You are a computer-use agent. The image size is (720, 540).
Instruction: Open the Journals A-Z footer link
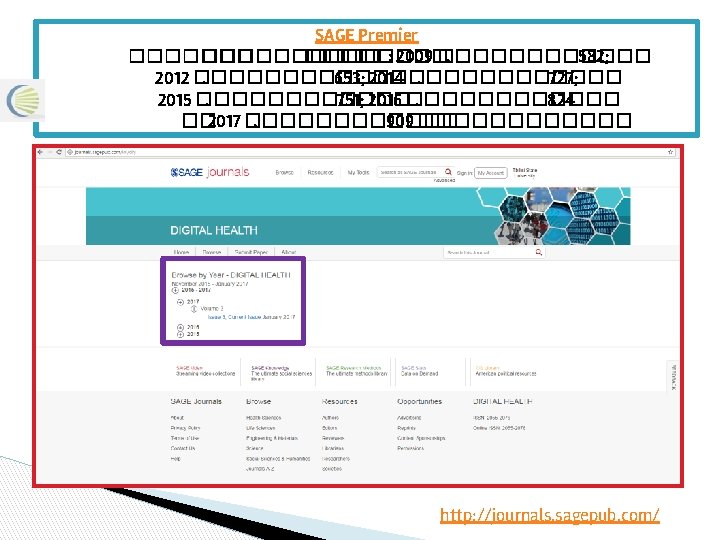pyautogui.click(x=260, y=469)
